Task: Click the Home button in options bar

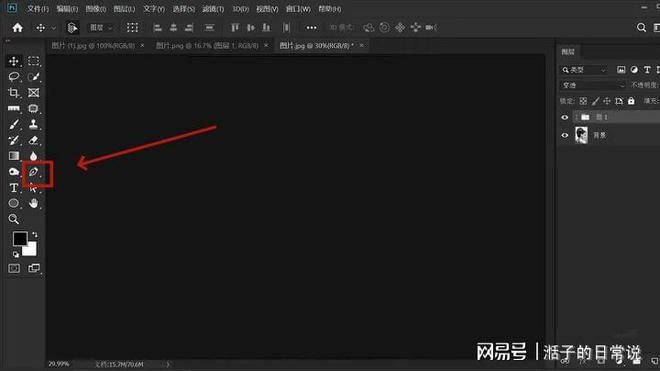Action: click(x=18, y=28)
